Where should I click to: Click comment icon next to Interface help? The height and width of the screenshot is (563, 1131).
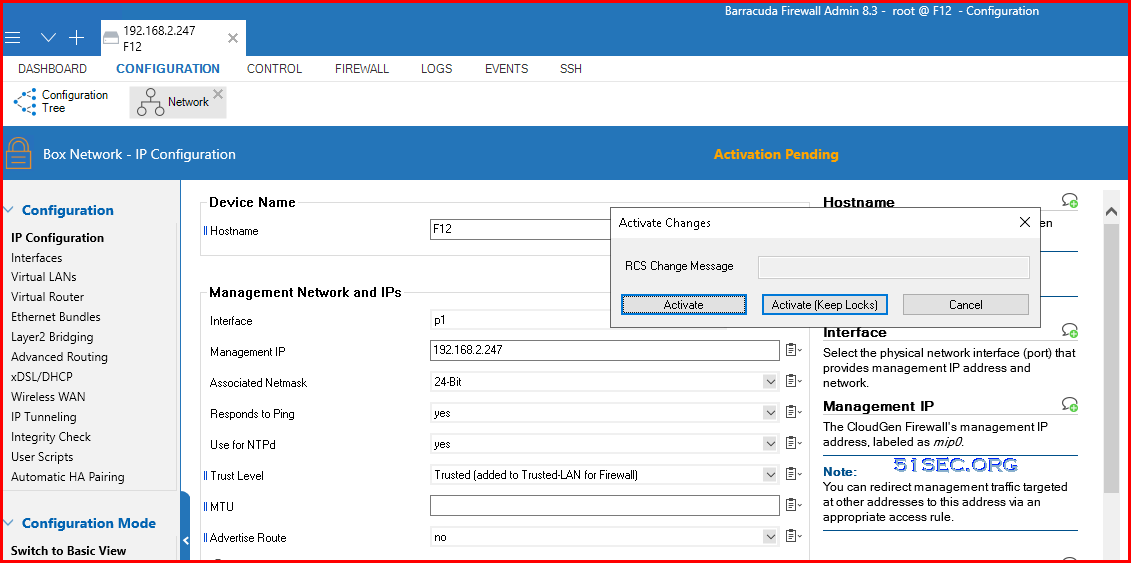(x=1070, y=330)
